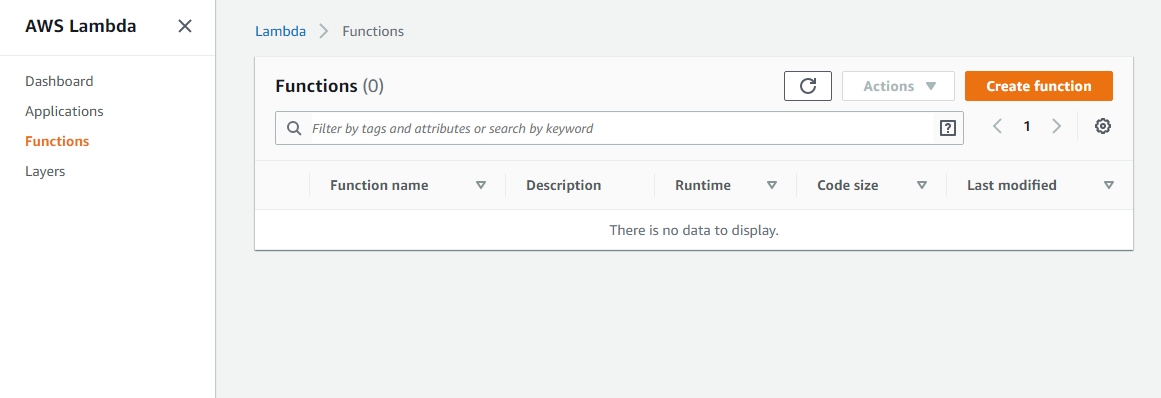Refresh the functions list

tap(808, 86)
